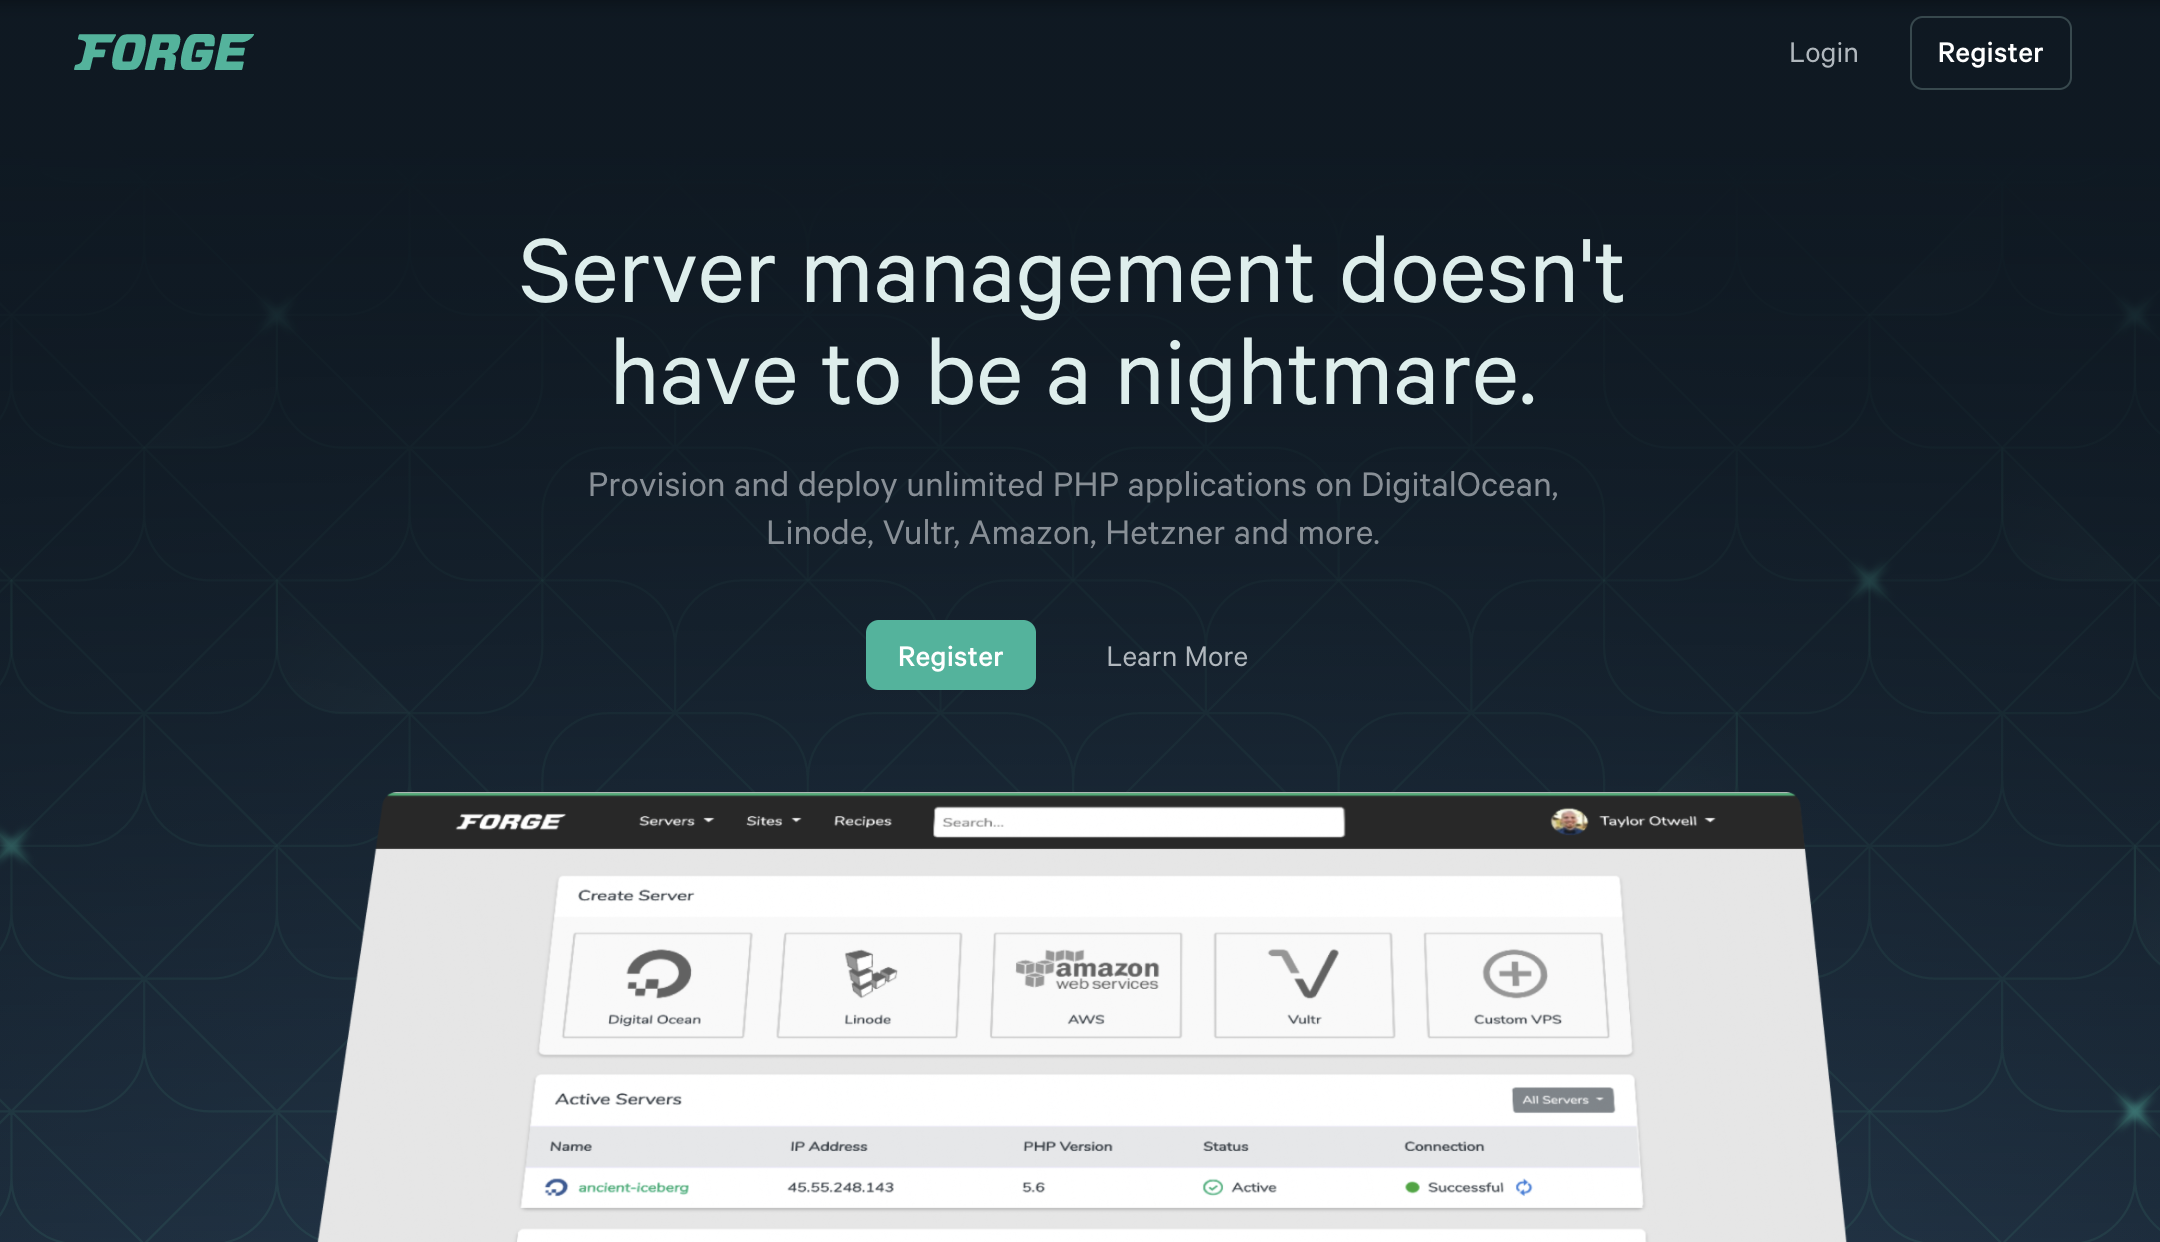Click the Recipes menu item

coord(862,819)
